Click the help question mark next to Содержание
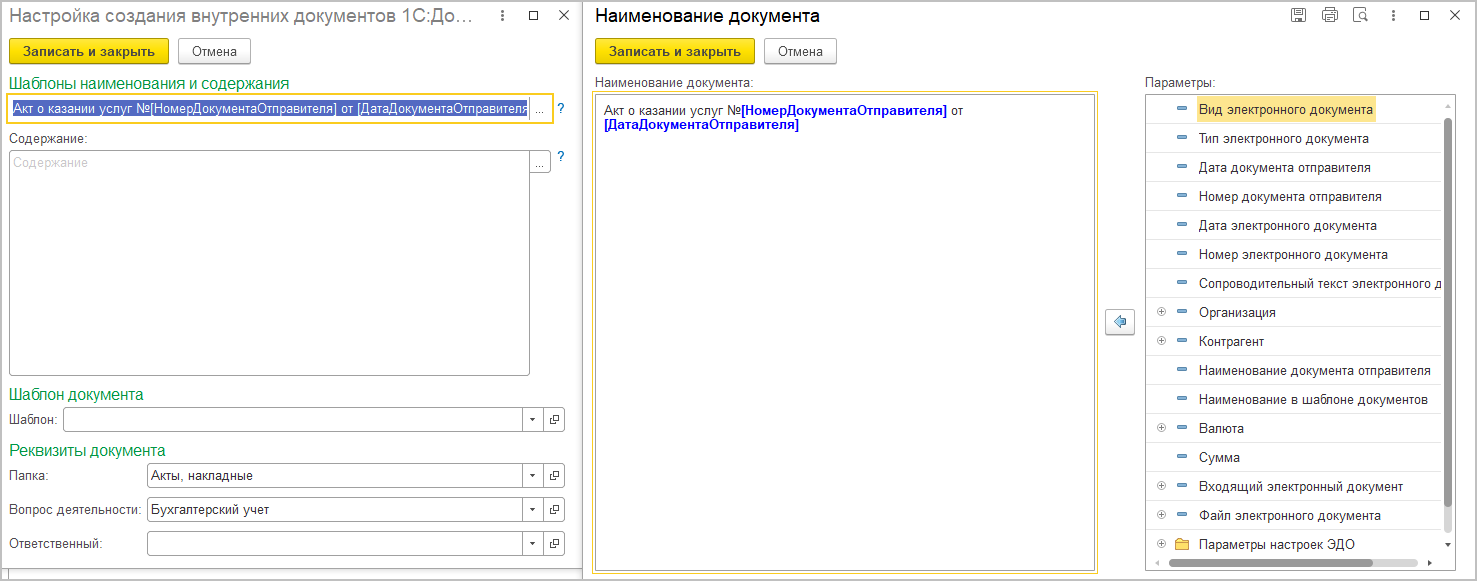The height and width of the screenshot is (581, 1477). [561, 157]
